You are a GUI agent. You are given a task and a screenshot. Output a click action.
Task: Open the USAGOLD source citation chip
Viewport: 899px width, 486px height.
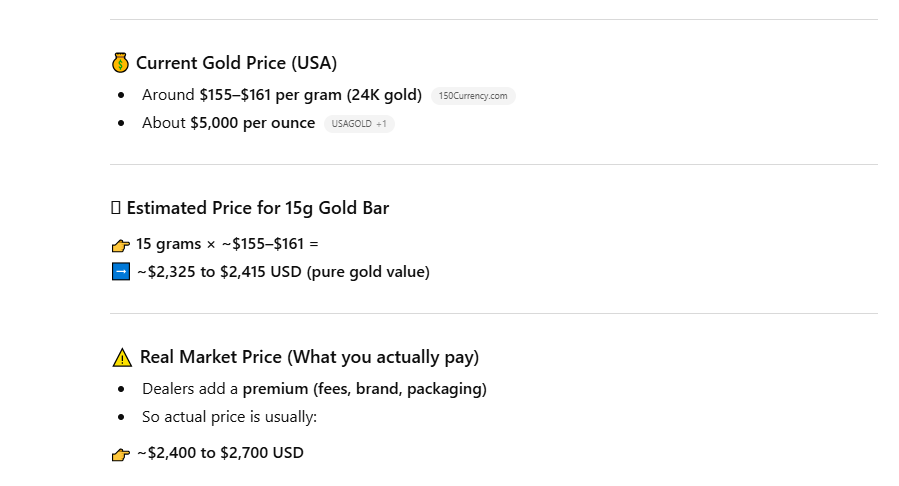[351, 124]
